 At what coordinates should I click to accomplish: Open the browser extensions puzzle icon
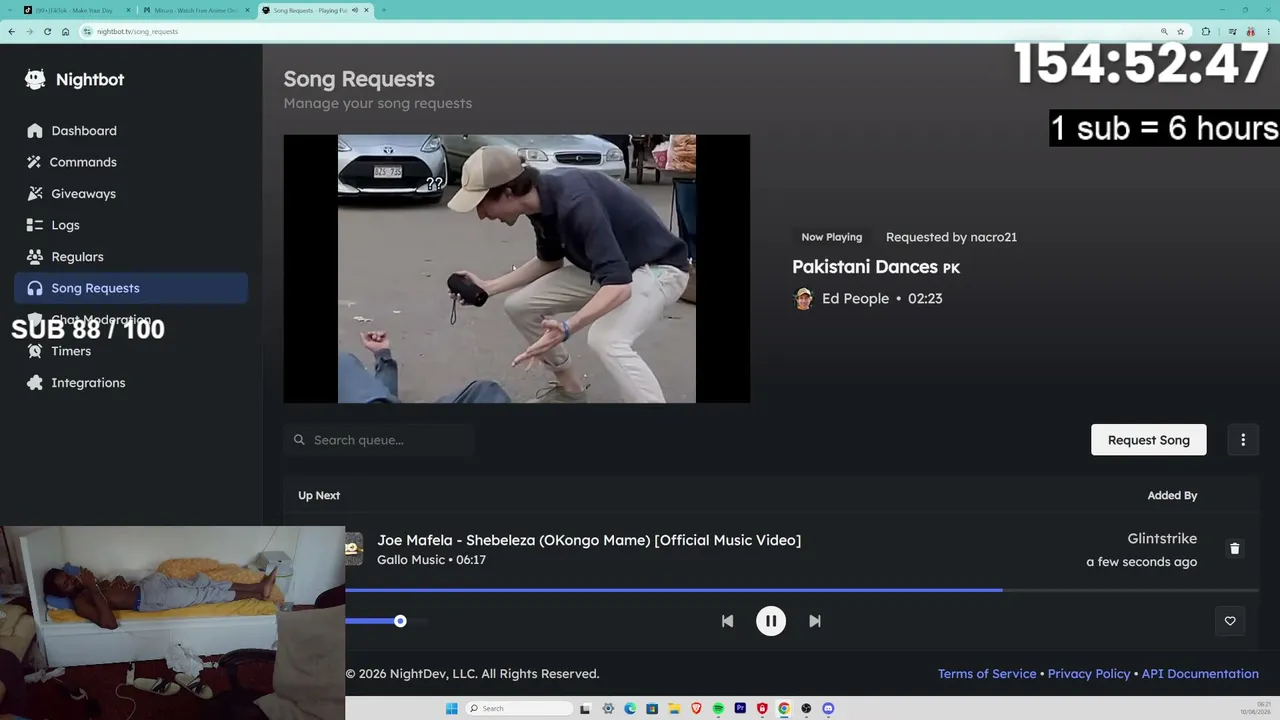tap(1206, 31)
